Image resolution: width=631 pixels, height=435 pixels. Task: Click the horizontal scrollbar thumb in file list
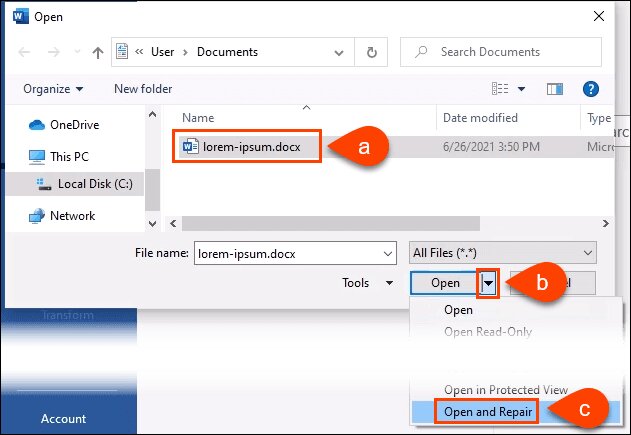pos(331,223)
